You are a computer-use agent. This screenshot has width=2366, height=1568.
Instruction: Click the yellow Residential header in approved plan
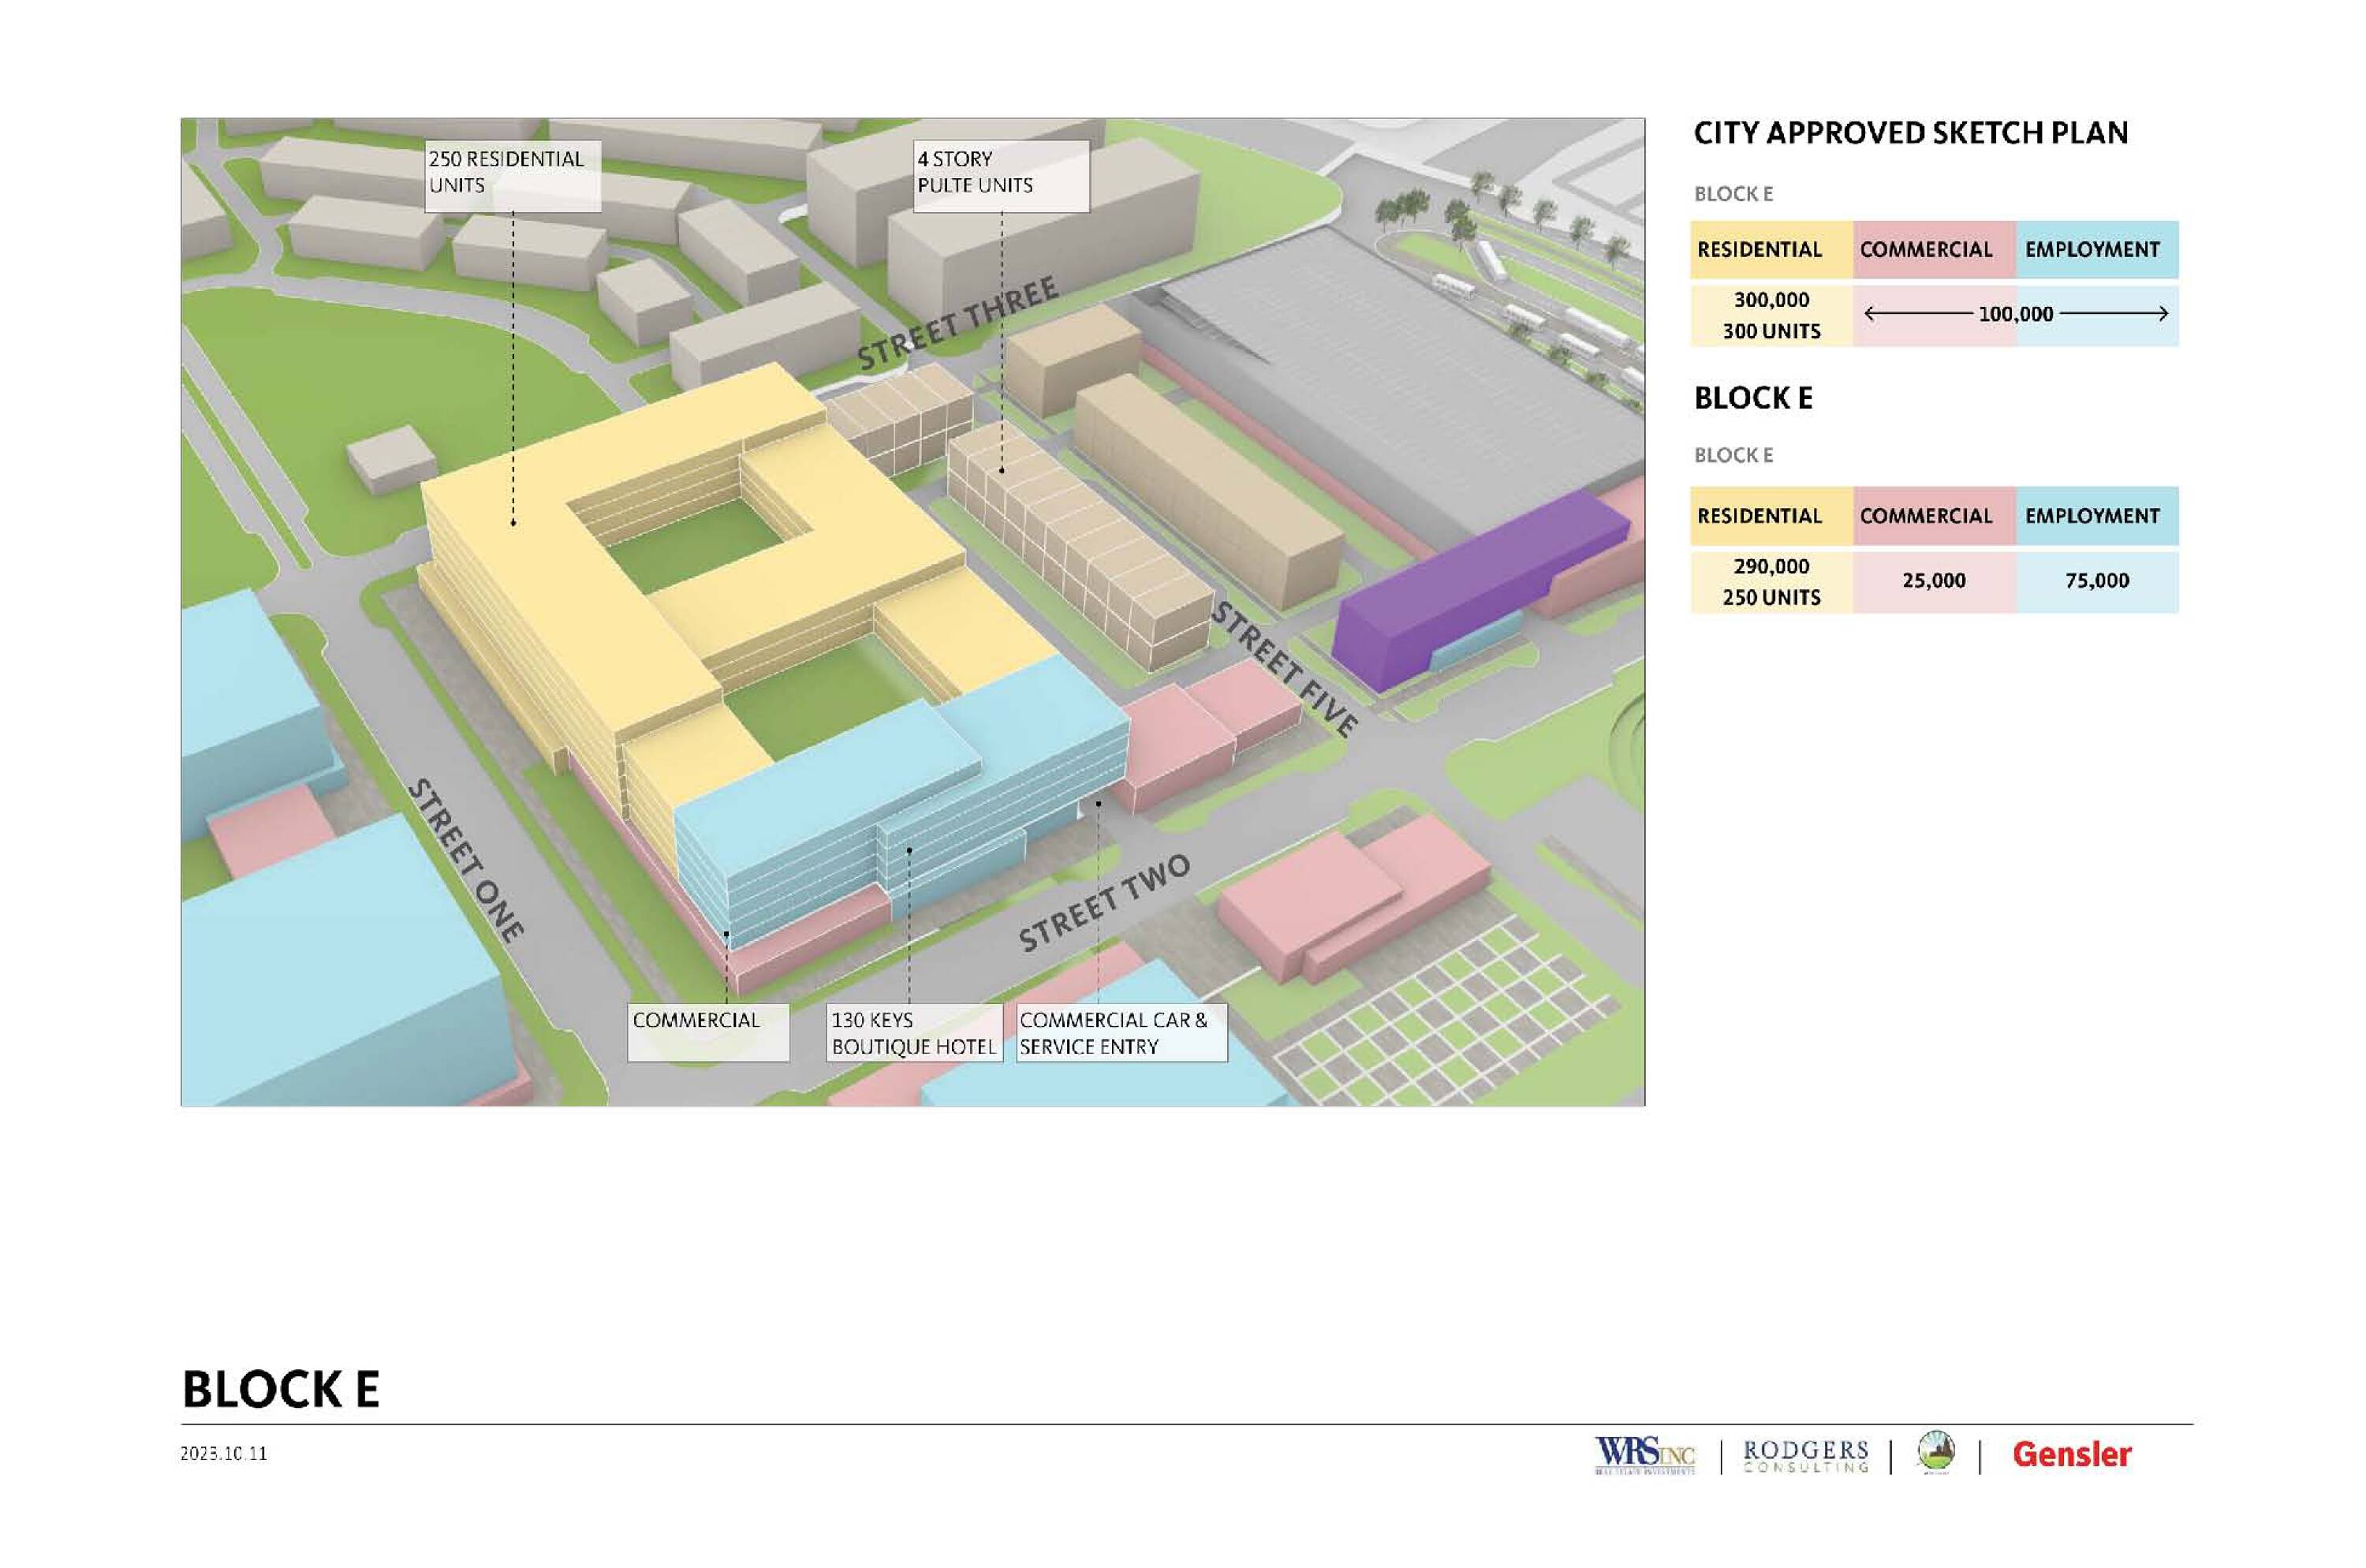coord(1770,250)
